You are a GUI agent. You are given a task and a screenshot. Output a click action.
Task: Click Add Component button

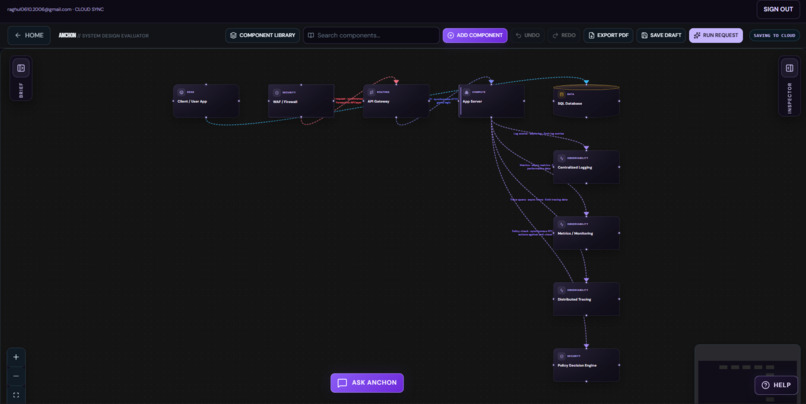pos(475,35)
